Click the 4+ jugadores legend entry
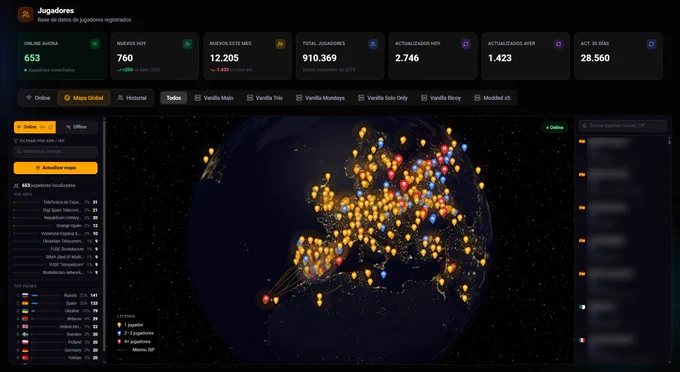 [x=134, y=341]
